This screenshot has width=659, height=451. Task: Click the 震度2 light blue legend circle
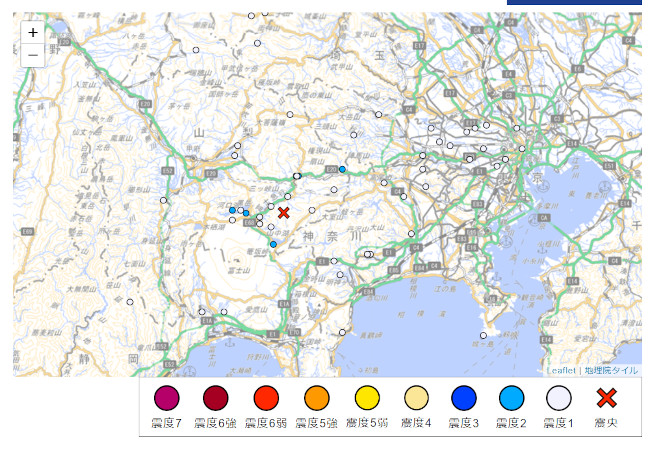click(511, 398)
